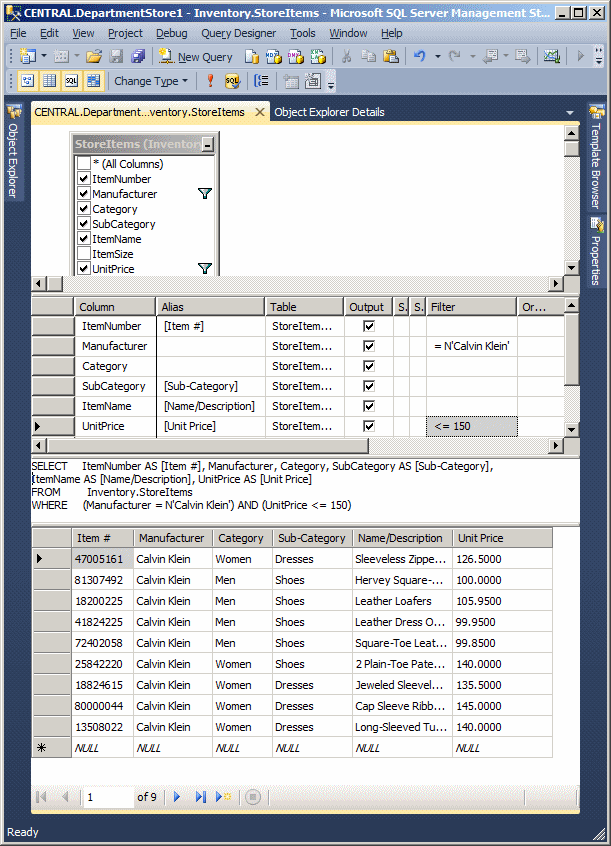The image size is (611, 846).
Task: Click the Analysis Services MDX Query icon
Action: click(x=274, y=57)
